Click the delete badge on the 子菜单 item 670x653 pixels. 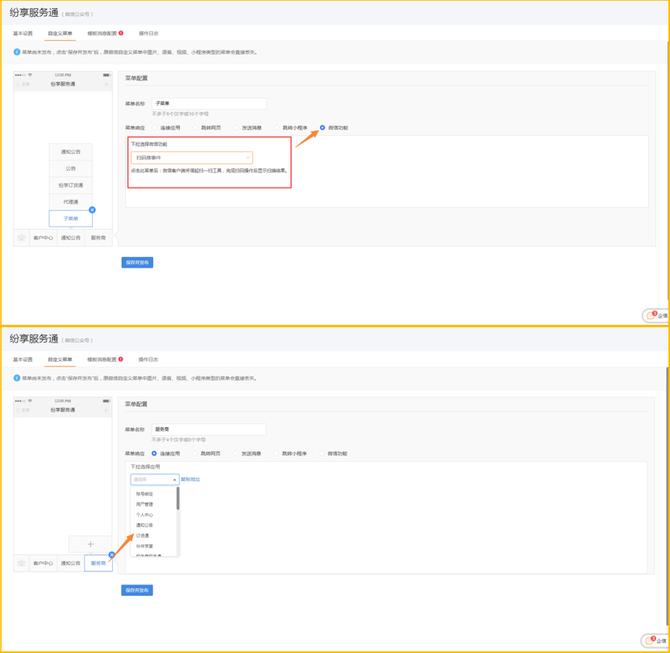click(x=92, y=209)
